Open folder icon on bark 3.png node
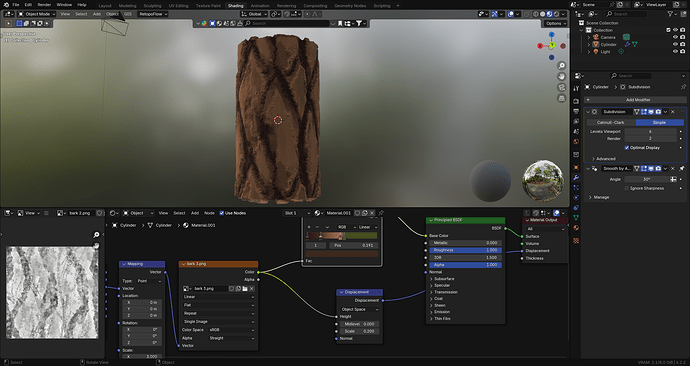The width and height of the screenshot is (690, 366). (245, 289)
